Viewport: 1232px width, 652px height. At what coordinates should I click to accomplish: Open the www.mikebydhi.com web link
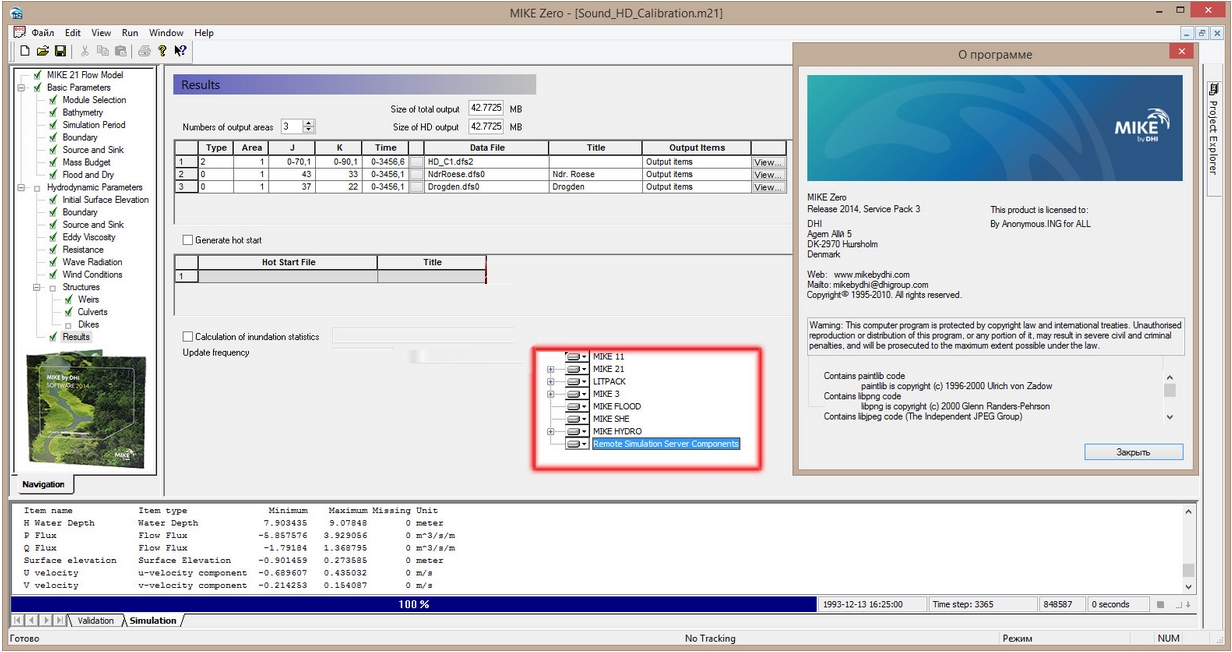872,274
